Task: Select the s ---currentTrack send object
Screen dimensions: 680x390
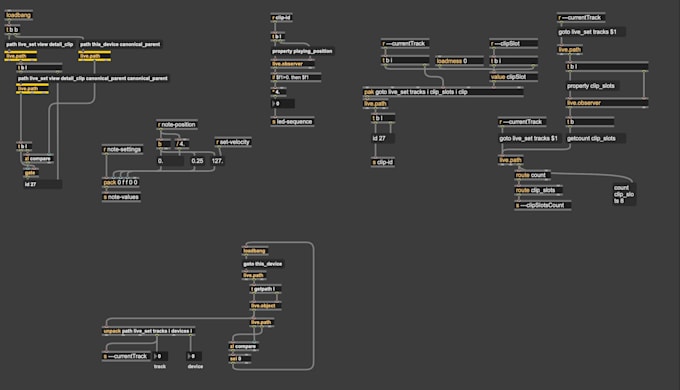Action: click(x=126, y=356)
